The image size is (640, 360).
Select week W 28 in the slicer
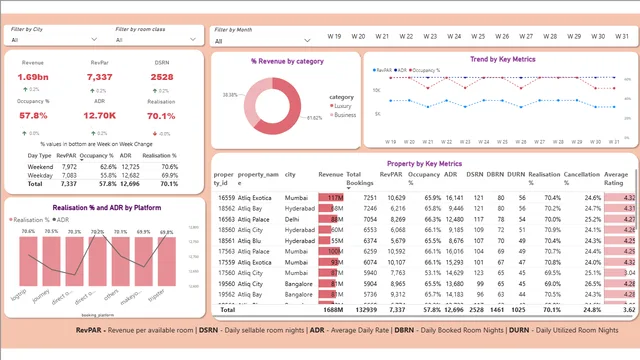click(550, 36)
